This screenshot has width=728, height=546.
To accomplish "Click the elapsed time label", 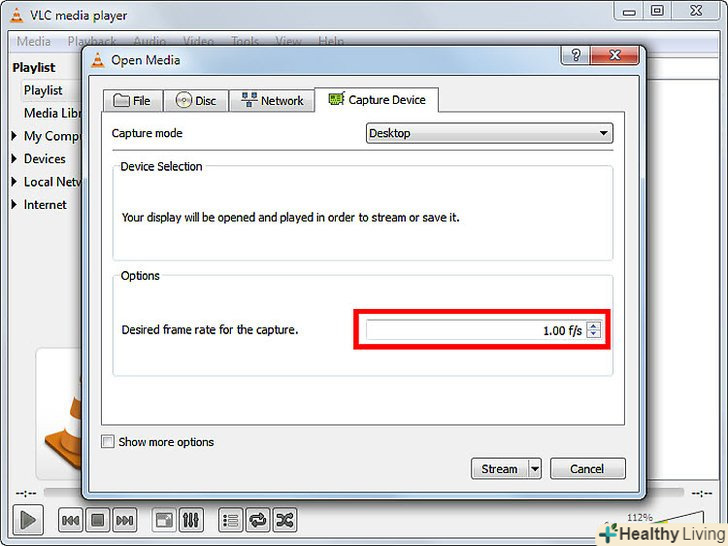I will click(26, 493).
